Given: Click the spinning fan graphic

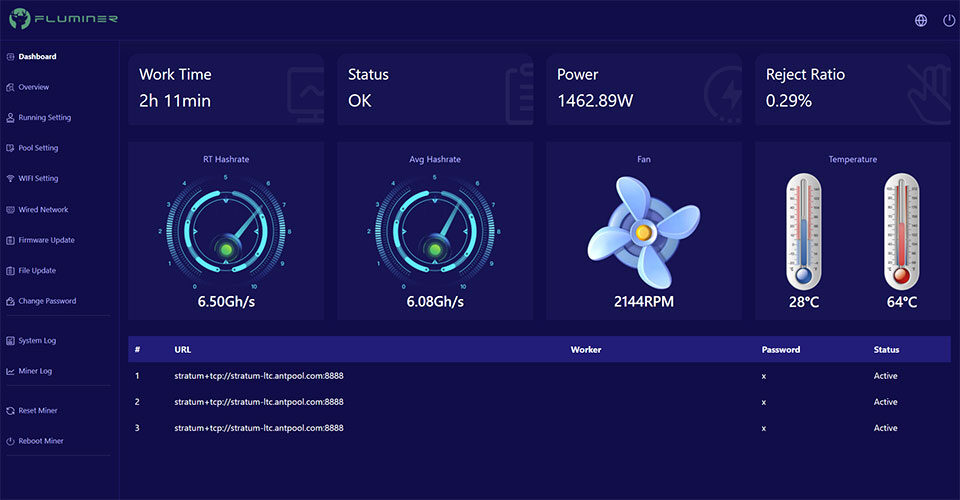Looking at the screenshot, I should [643, 231].
